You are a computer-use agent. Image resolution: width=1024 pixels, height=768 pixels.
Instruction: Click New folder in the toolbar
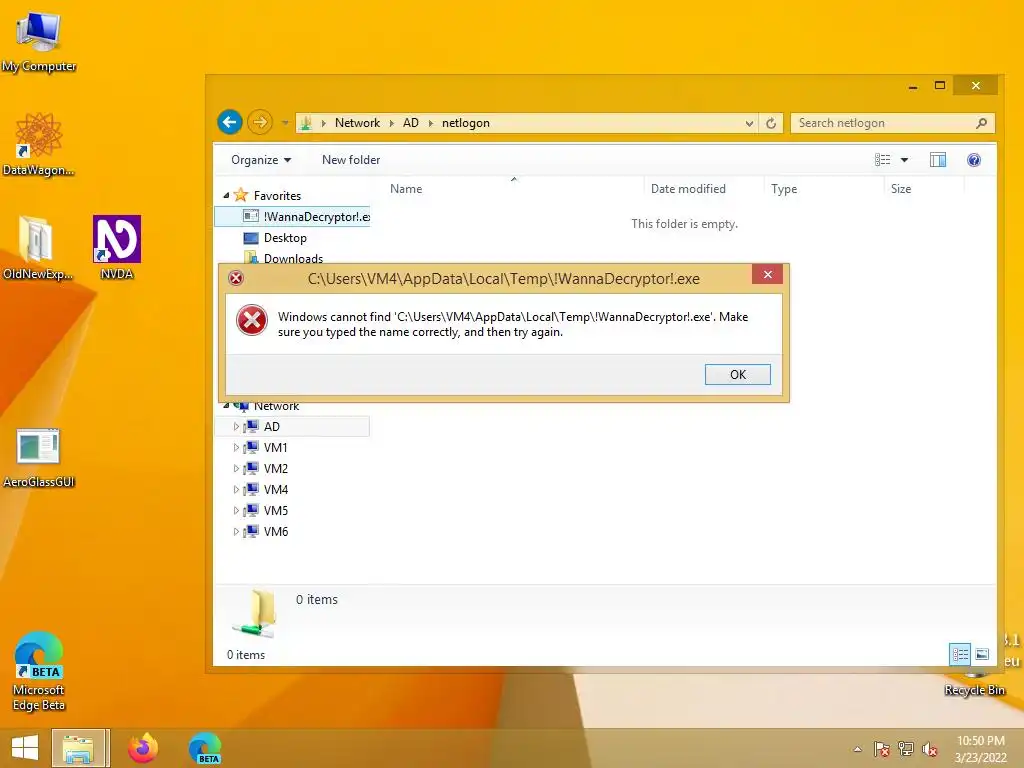[351, 160]
